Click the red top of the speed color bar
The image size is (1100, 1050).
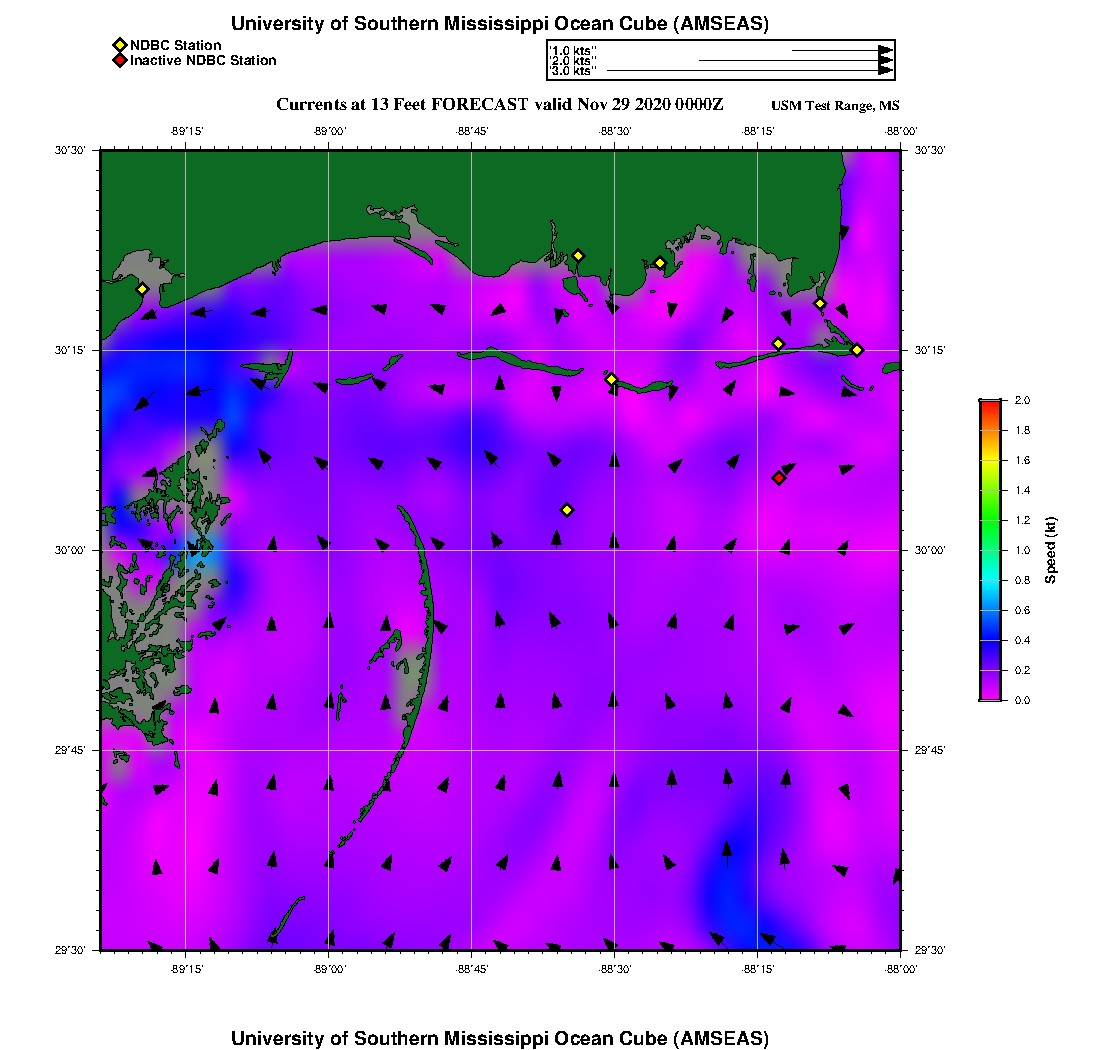[x=989, y=403]
